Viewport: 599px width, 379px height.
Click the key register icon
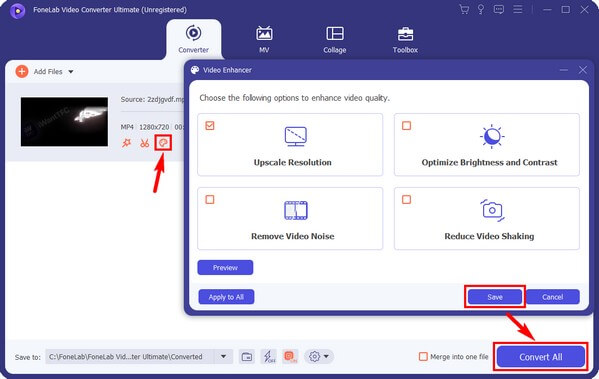coord(481,10)
